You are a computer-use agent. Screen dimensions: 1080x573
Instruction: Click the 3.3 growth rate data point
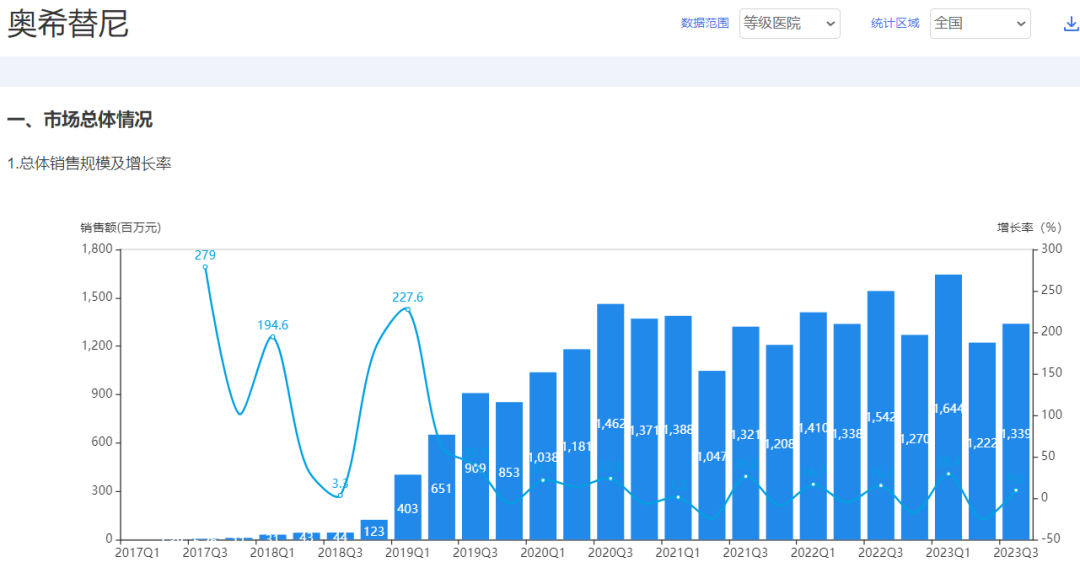click(340, 494)
